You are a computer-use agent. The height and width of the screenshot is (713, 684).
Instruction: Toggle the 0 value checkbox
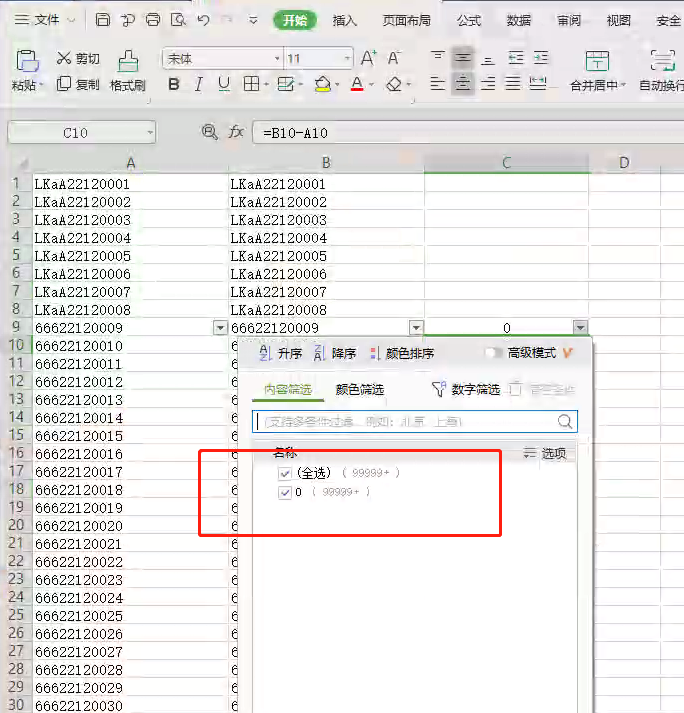[285, 492]
